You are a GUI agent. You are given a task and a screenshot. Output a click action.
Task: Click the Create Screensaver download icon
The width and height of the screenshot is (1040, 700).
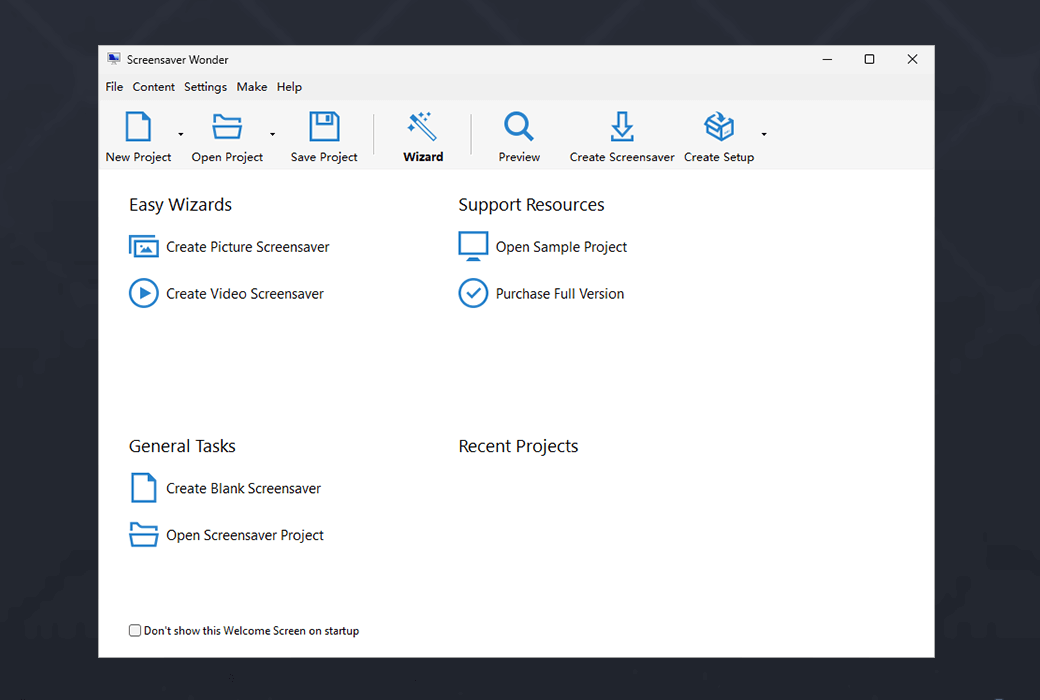(621, 126)
